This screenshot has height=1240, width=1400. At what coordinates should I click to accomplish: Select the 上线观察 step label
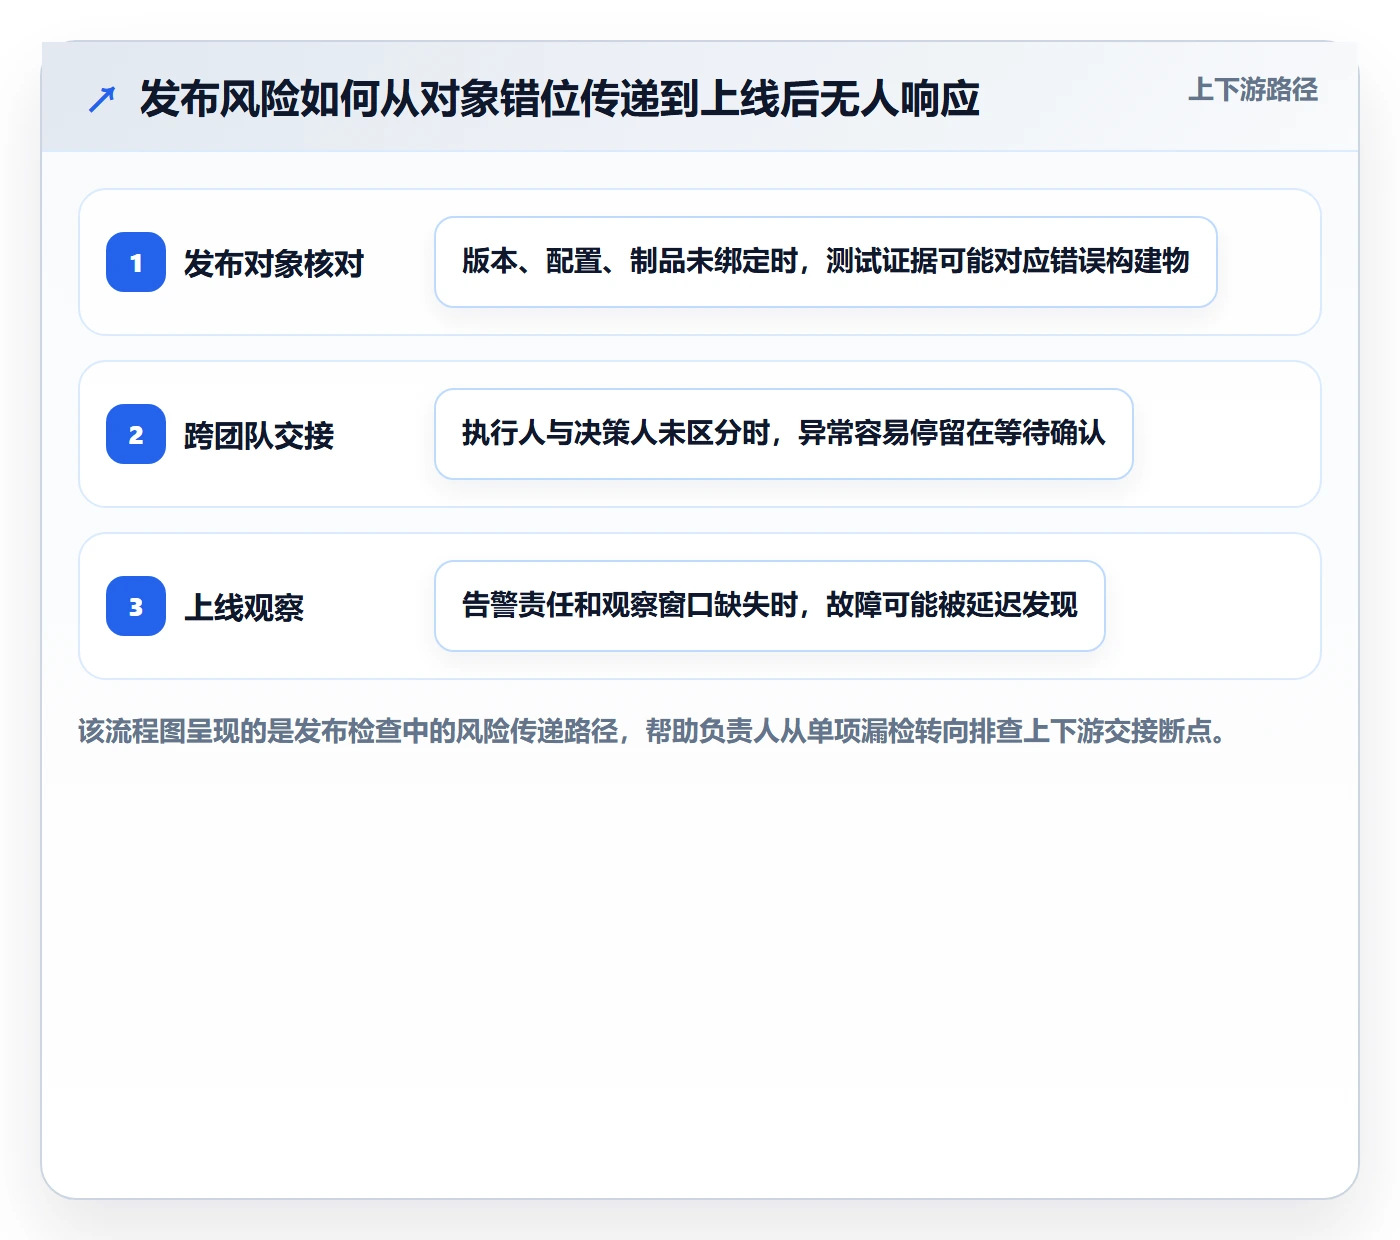244,608
